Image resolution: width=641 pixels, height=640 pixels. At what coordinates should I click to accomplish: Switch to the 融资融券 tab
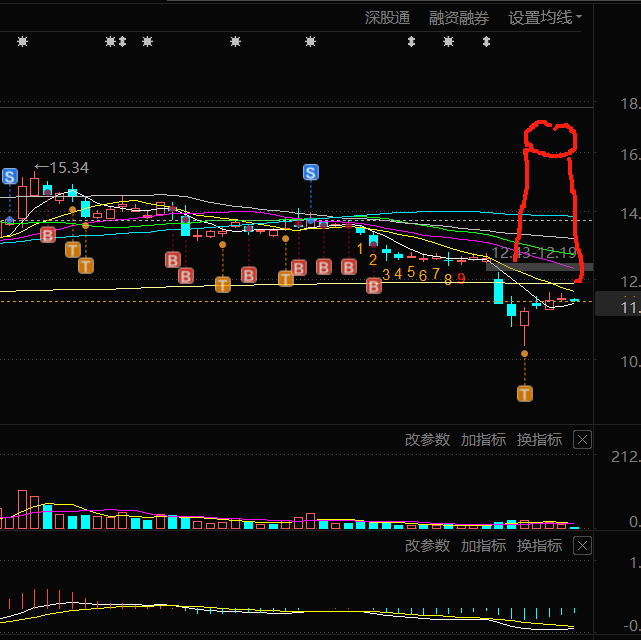(459, 18)
